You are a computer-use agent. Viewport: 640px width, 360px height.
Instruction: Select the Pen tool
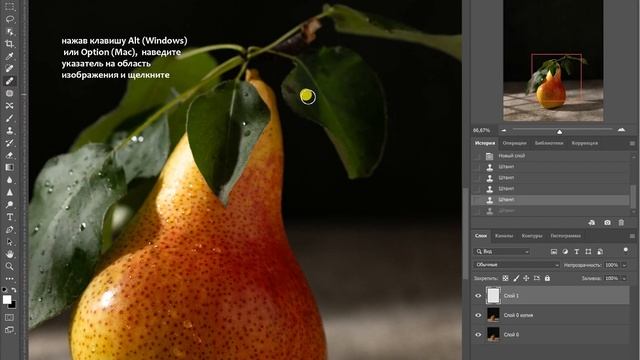tap(9, 230)
